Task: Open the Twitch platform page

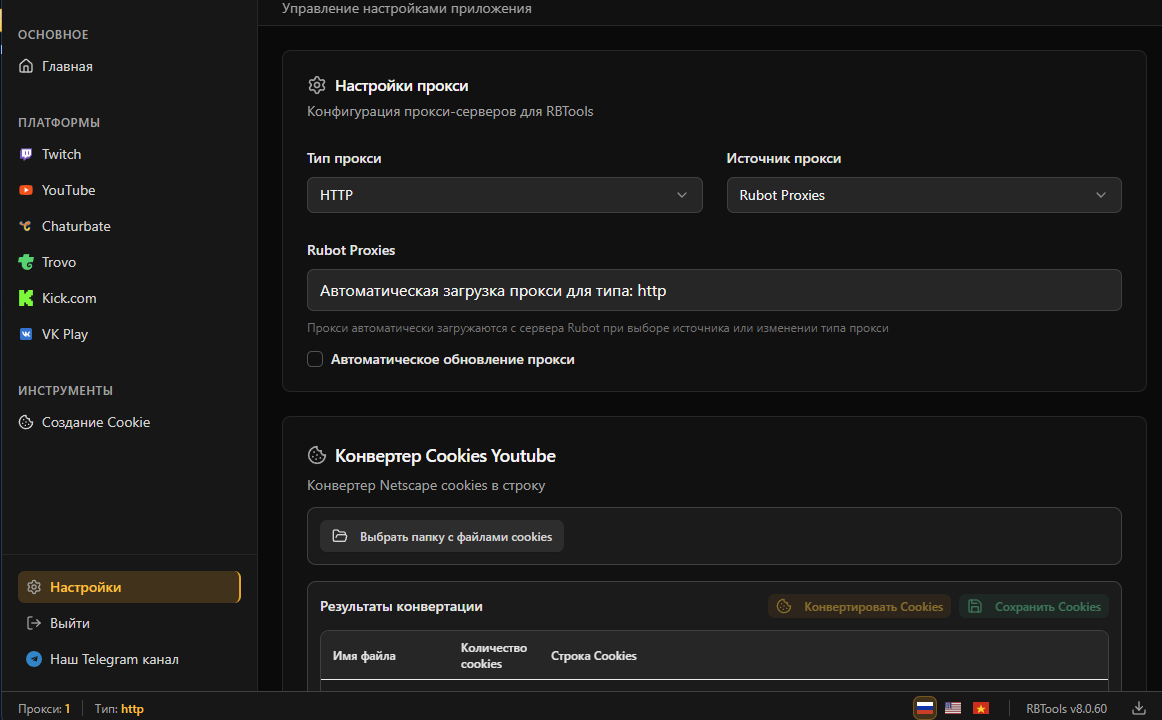Action: [61, 154]
